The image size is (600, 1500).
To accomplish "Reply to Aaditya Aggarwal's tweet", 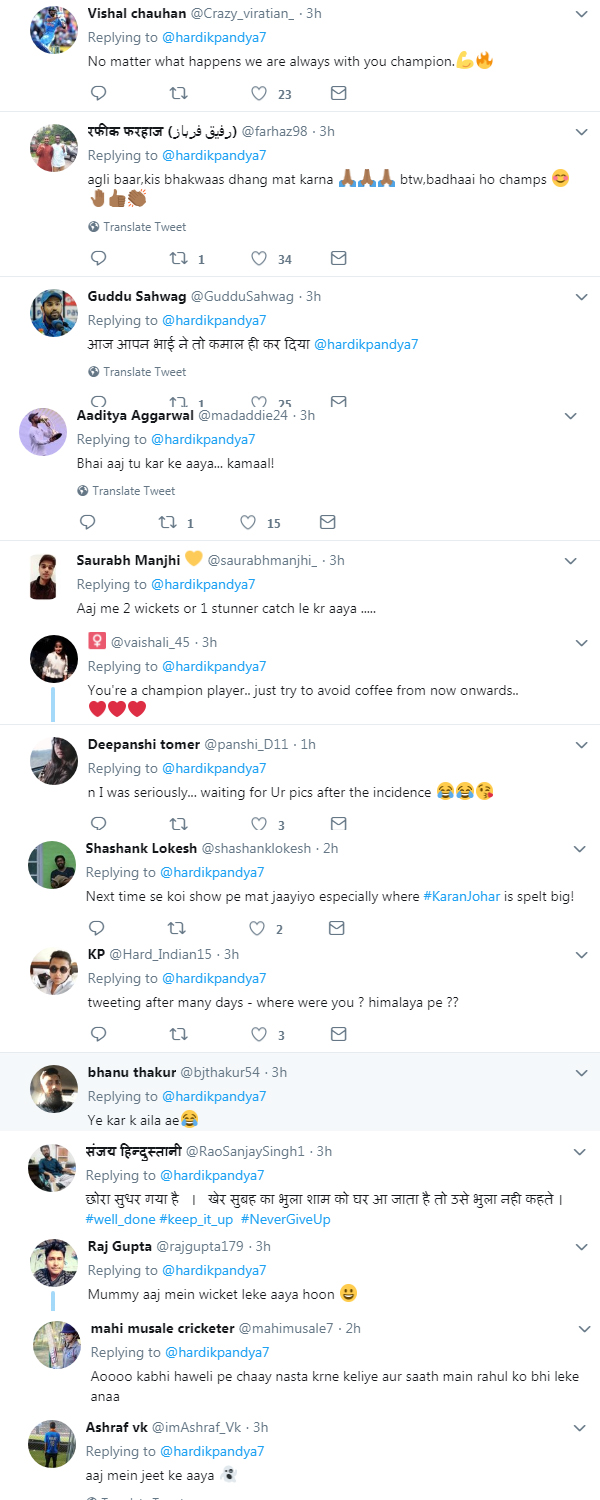I will click(x=87, y=522).
